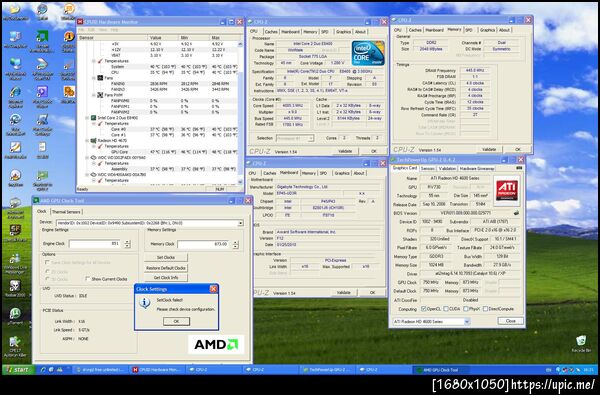Image resolution: width=600 pixels, height=395 pixels.
Task: Enable Show Current Clocks checkbox
Action: click(x=88, y=279)
